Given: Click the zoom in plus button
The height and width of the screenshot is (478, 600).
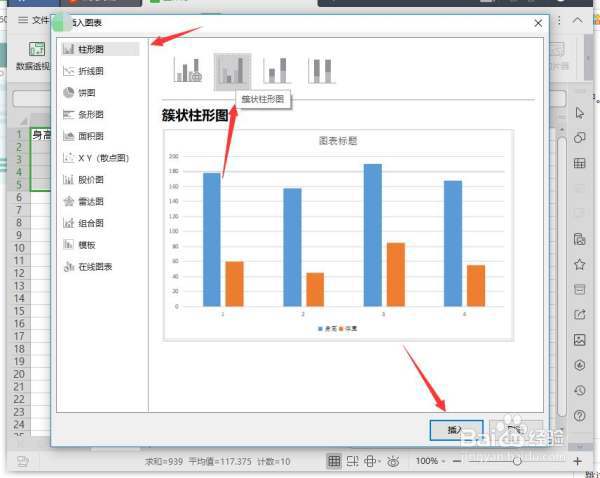Looking at the screenshot, I should [577, 461].
